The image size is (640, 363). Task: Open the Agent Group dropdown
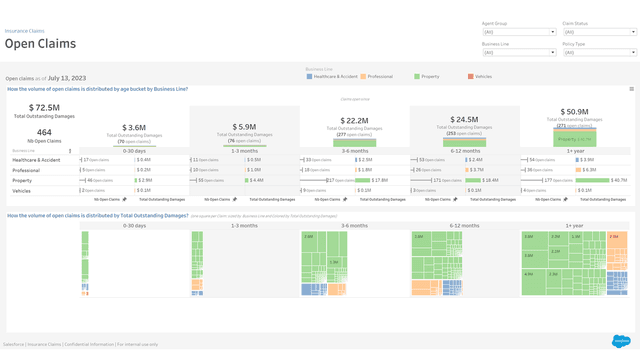click(519, 32)
